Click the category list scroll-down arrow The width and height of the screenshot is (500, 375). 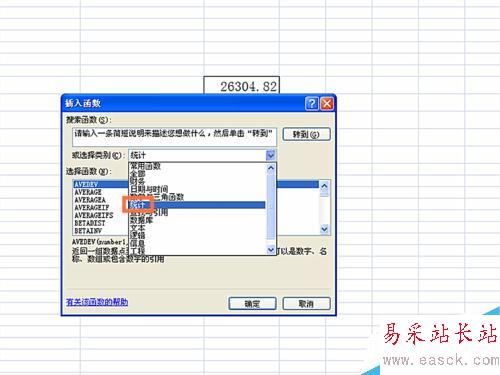pyautogui.click(x=271, y=250)
